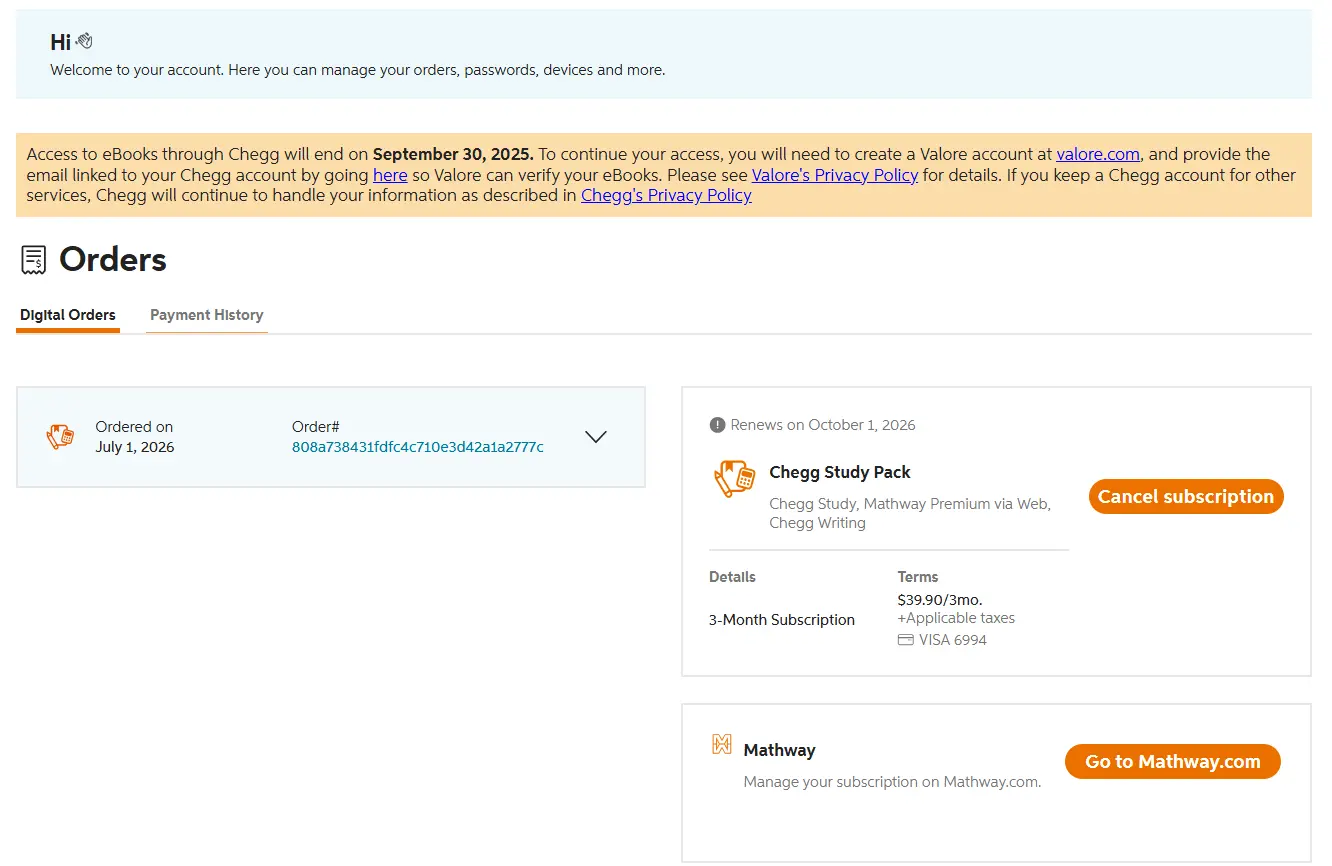Open order number 808a738431fdfc4c710e3d42a1a2777c
The image size is (1332, 866).
(x=418, y=447)
